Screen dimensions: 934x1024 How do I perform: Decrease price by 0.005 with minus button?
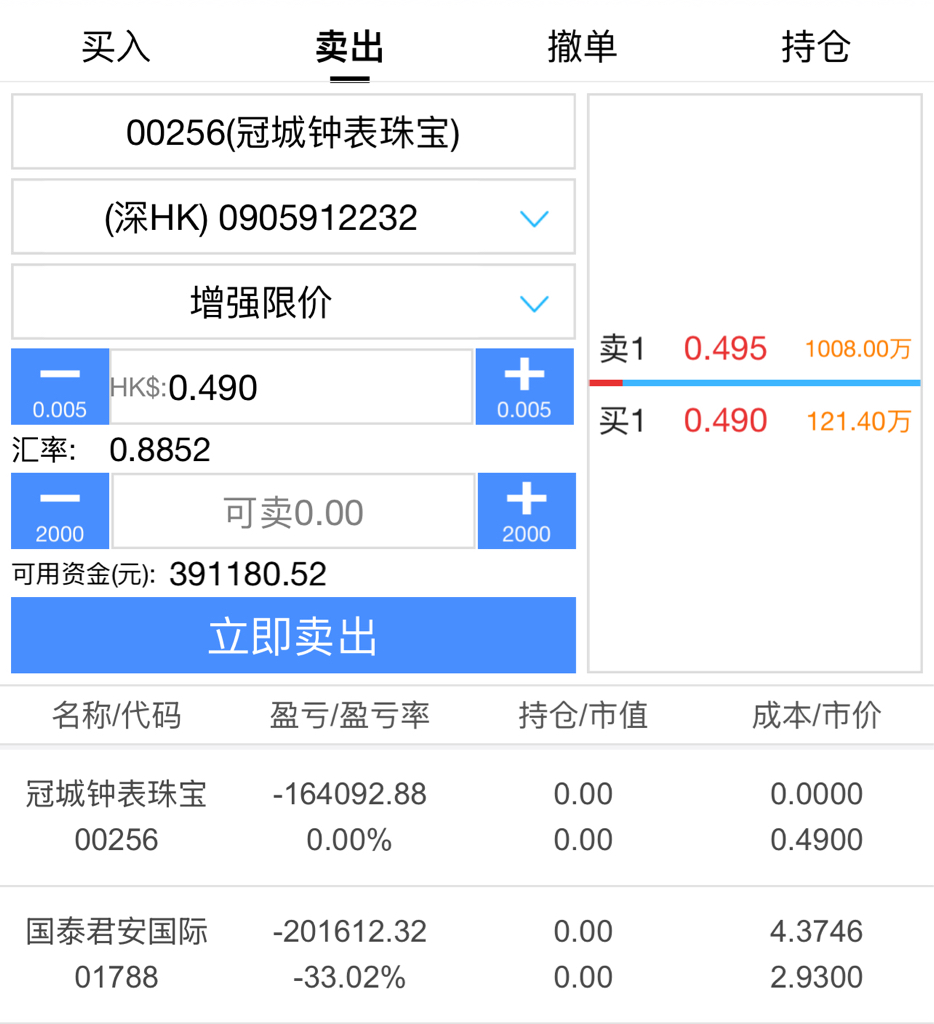pyautogui.click(x=60, y=387)
